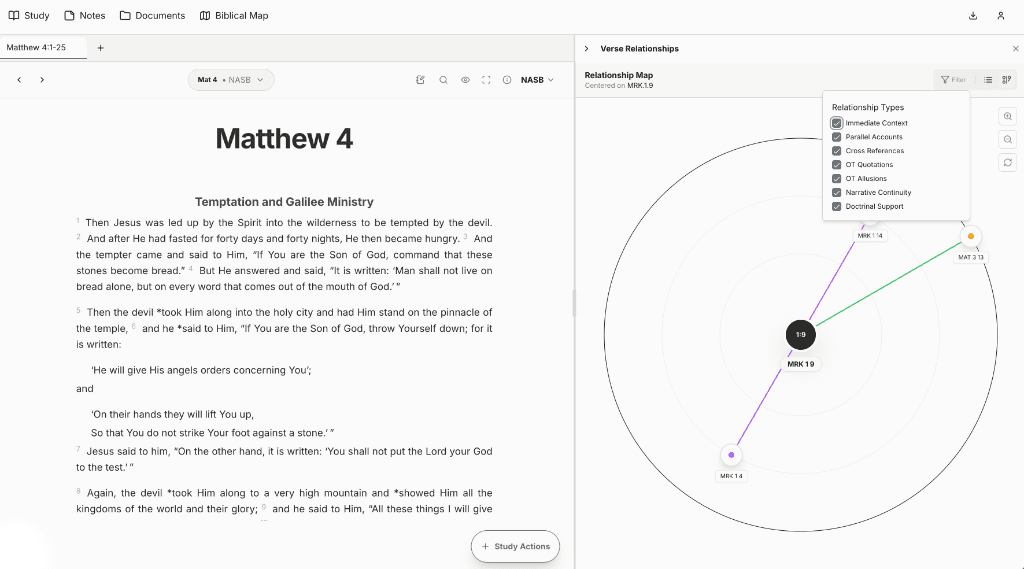
Task: Click the Relationship Types heading
Action: pos(868,107)
